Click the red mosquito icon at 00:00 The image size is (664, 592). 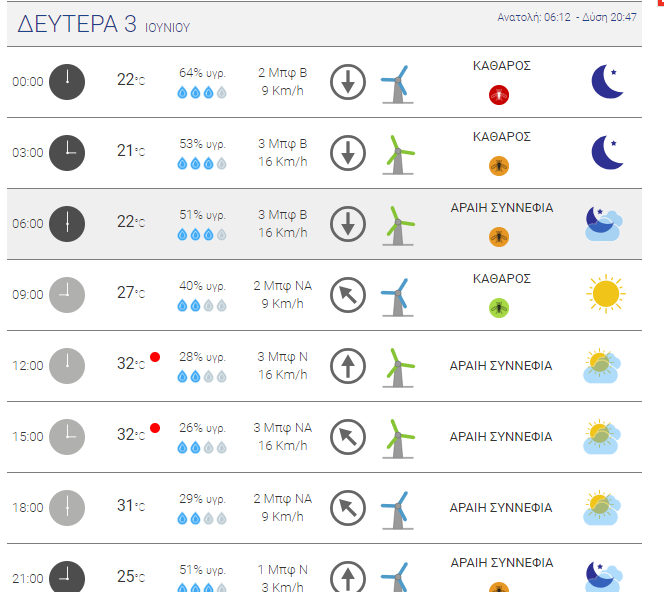pyautogui.click(x=499, y=95)
